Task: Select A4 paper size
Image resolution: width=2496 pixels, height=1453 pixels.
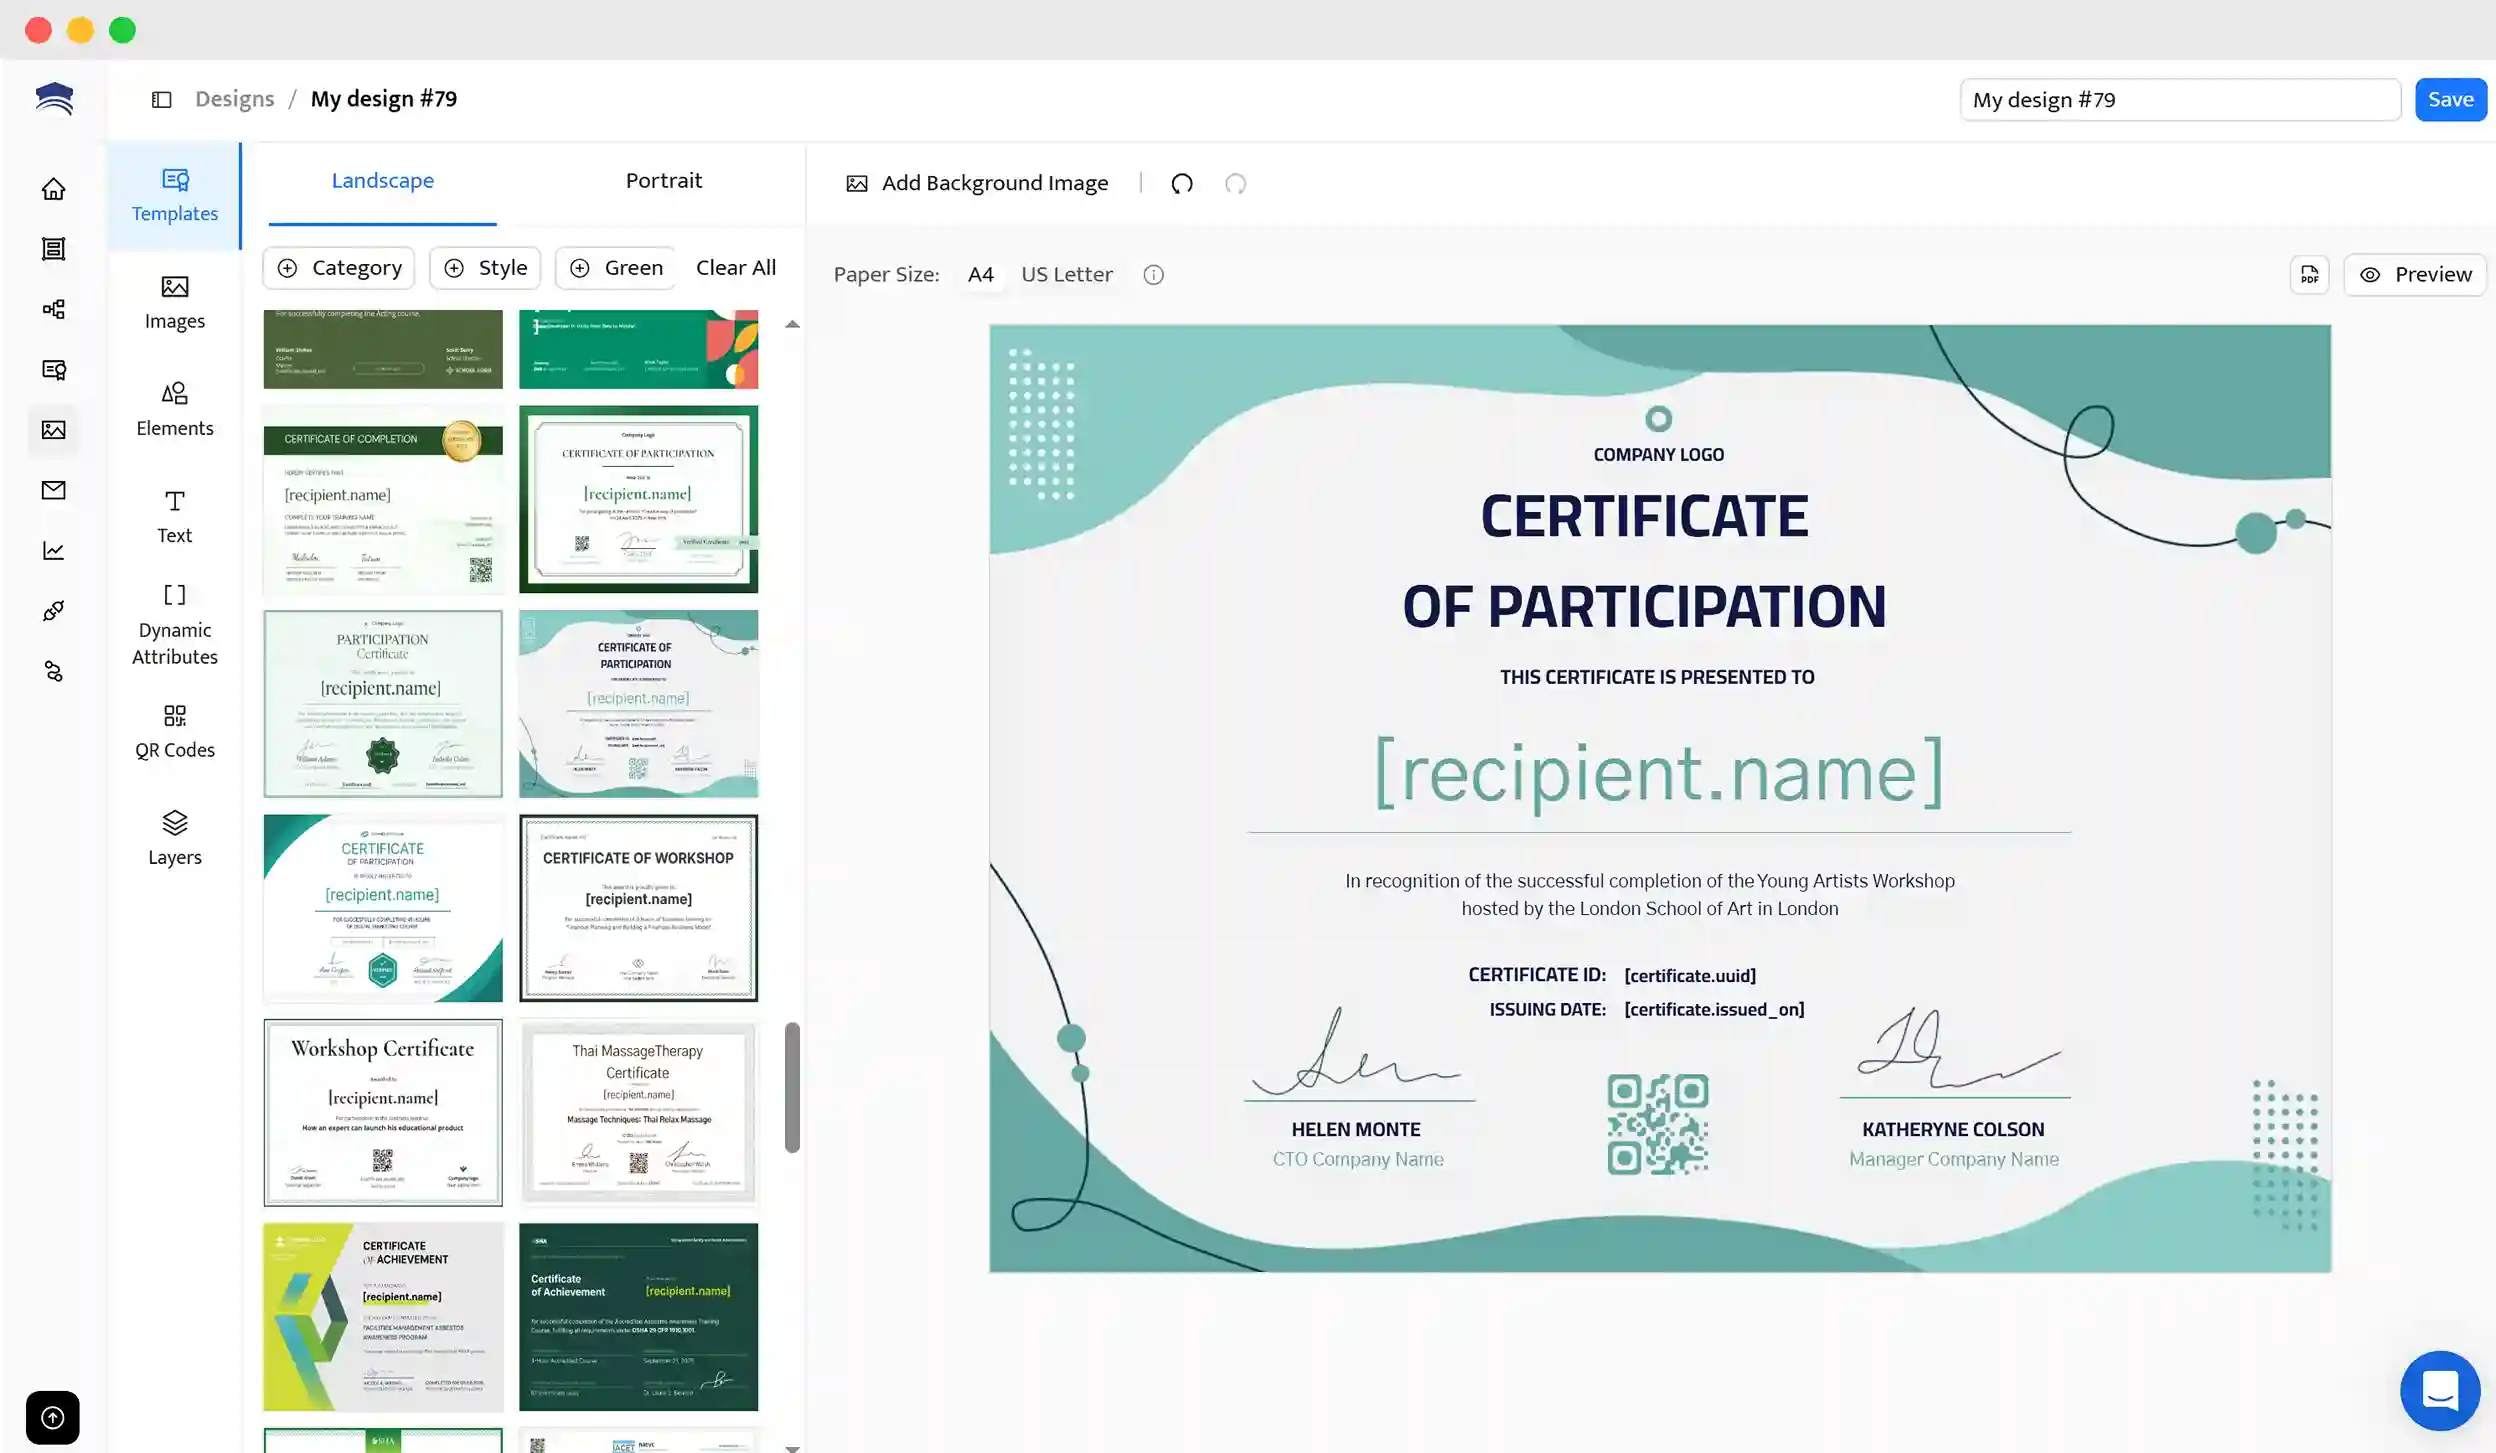Action: (x=980, y=274)
